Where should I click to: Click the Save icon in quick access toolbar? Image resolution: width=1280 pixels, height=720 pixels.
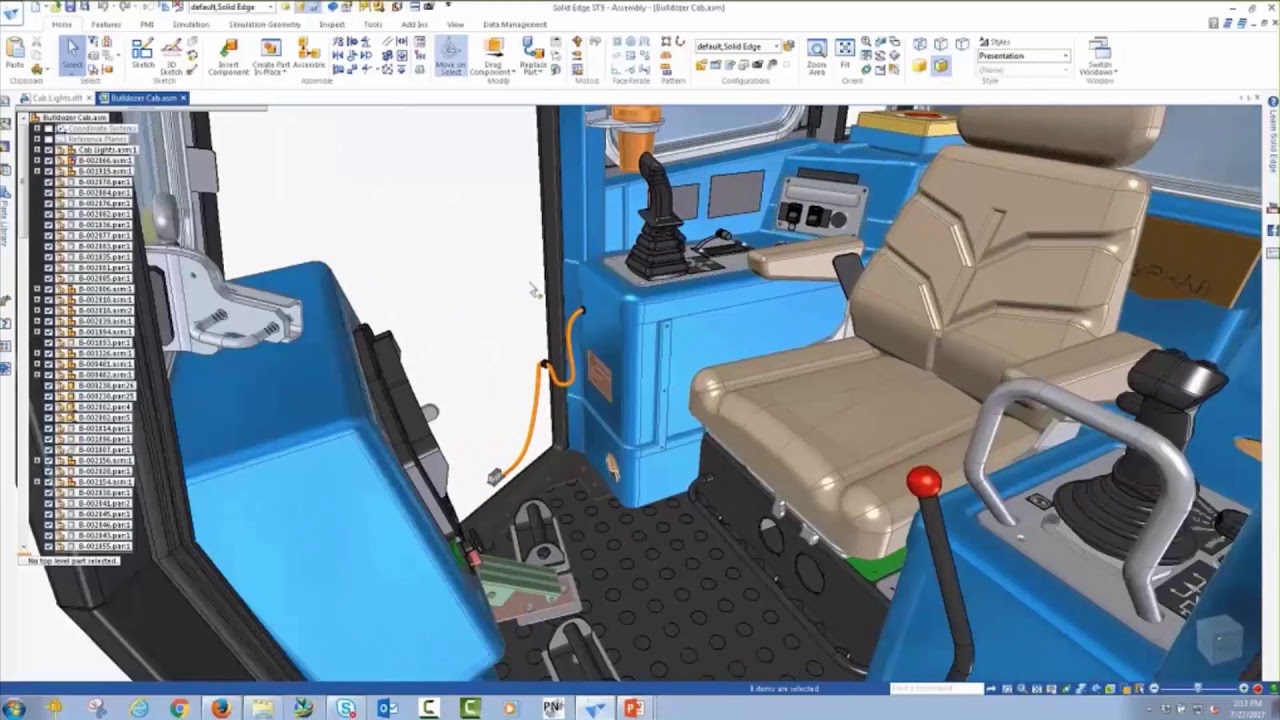(x=70, y=7)
